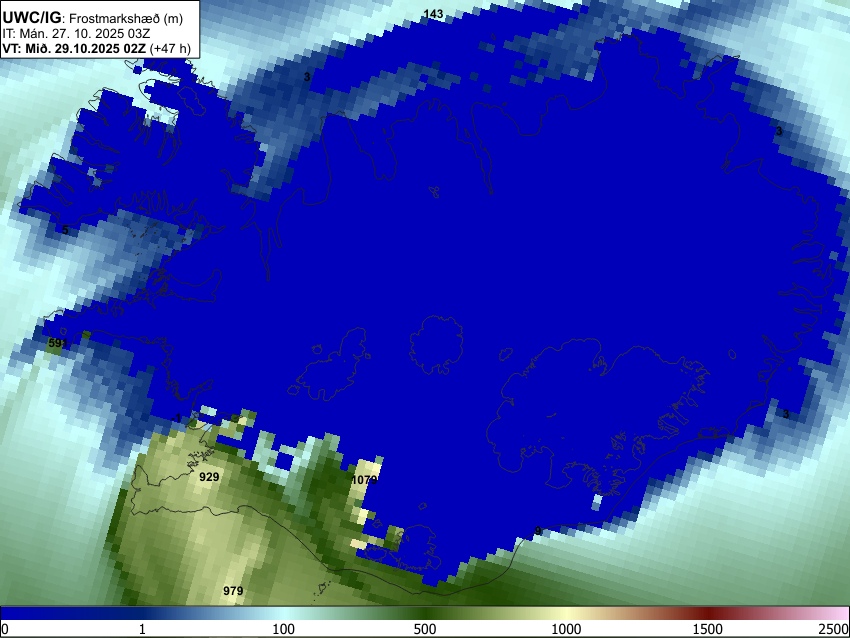This screenshot has height=638, width=850.
Task: Click the valid time "VT: Mið. 29.10.2025 02Z"
Action: [x=74, y=49]
